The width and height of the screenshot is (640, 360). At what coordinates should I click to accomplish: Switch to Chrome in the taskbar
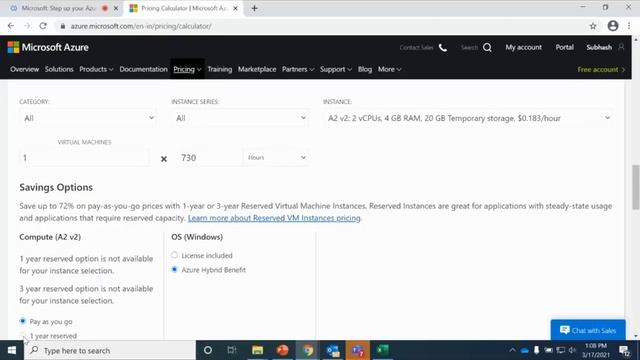[x=308, y=350]
